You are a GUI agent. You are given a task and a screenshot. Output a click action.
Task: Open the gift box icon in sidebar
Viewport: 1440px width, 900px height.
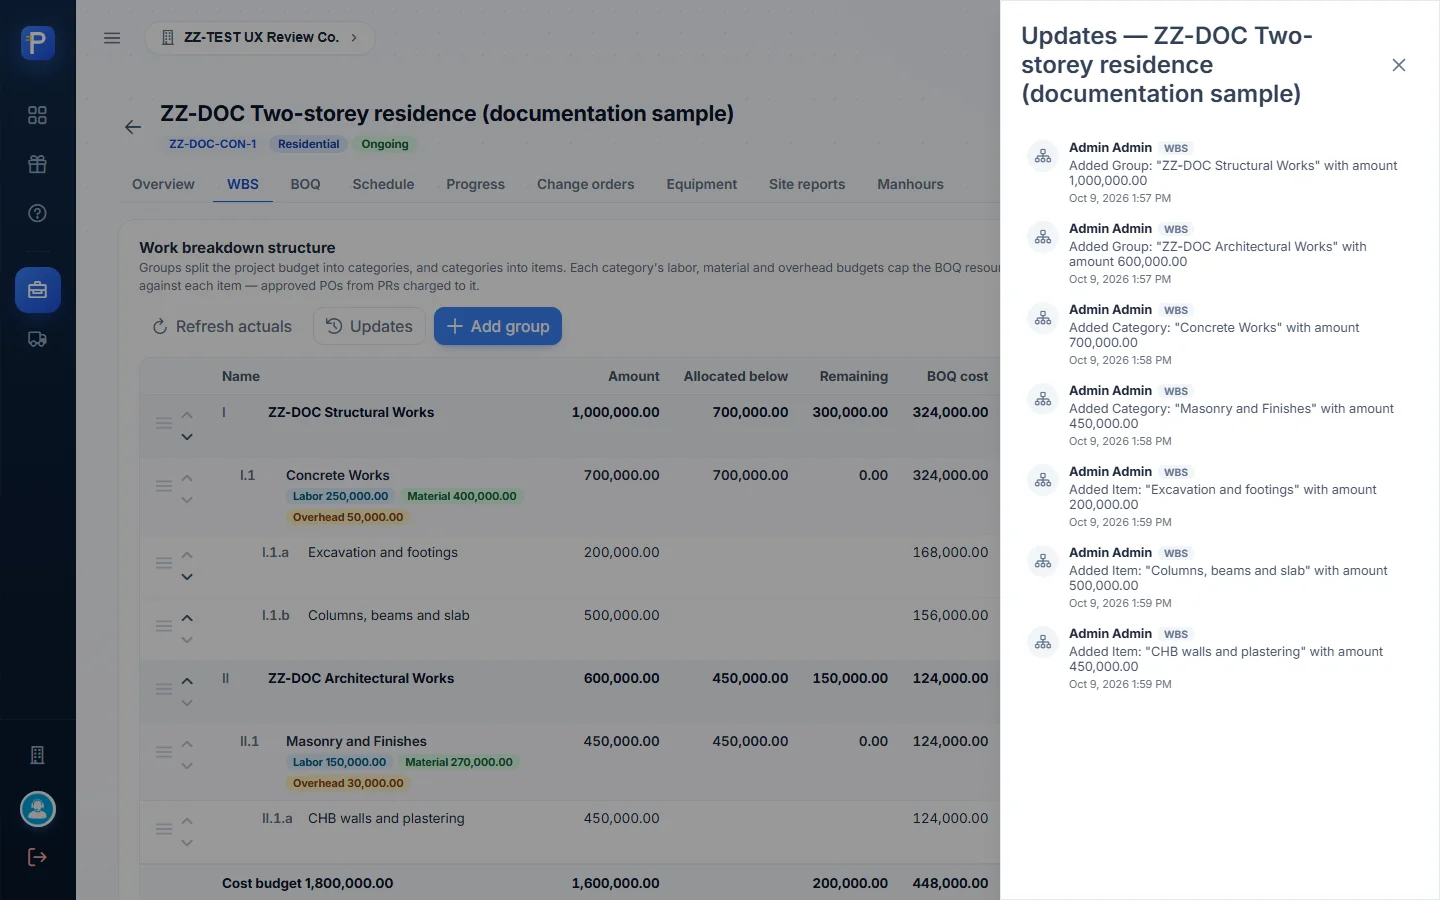[37, 164]
